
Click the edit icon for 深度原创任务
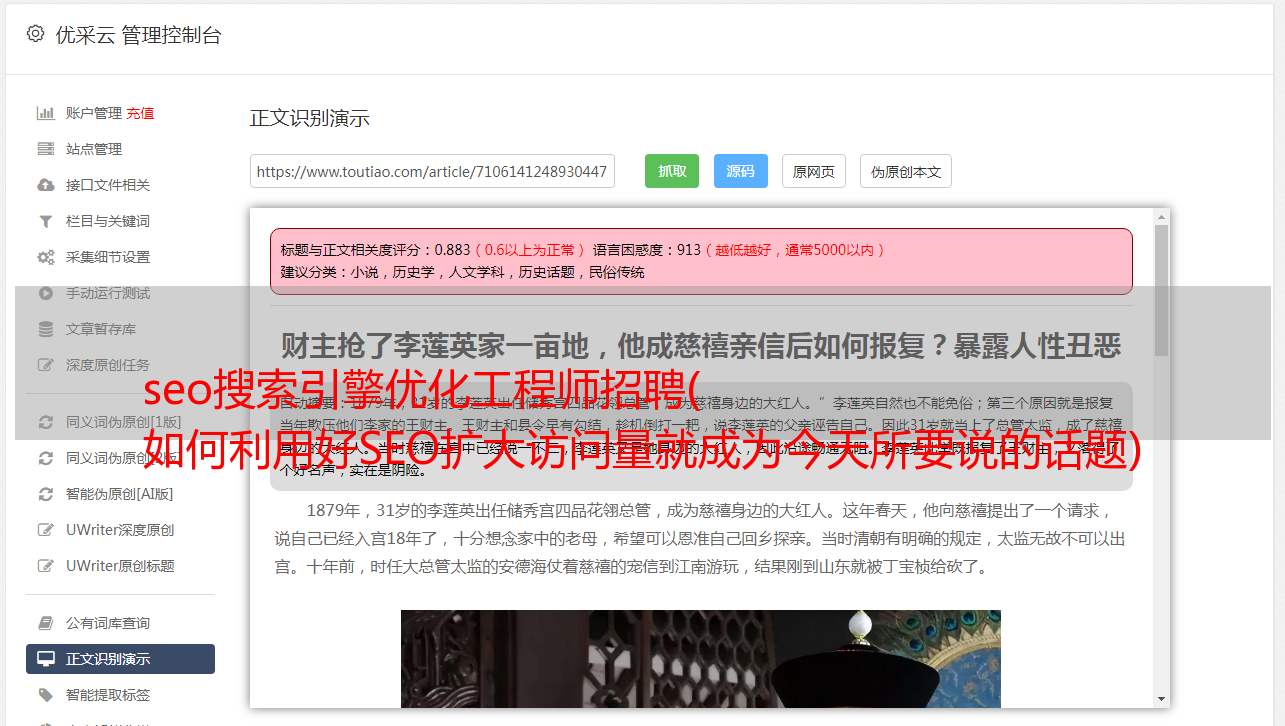(46, 365)
